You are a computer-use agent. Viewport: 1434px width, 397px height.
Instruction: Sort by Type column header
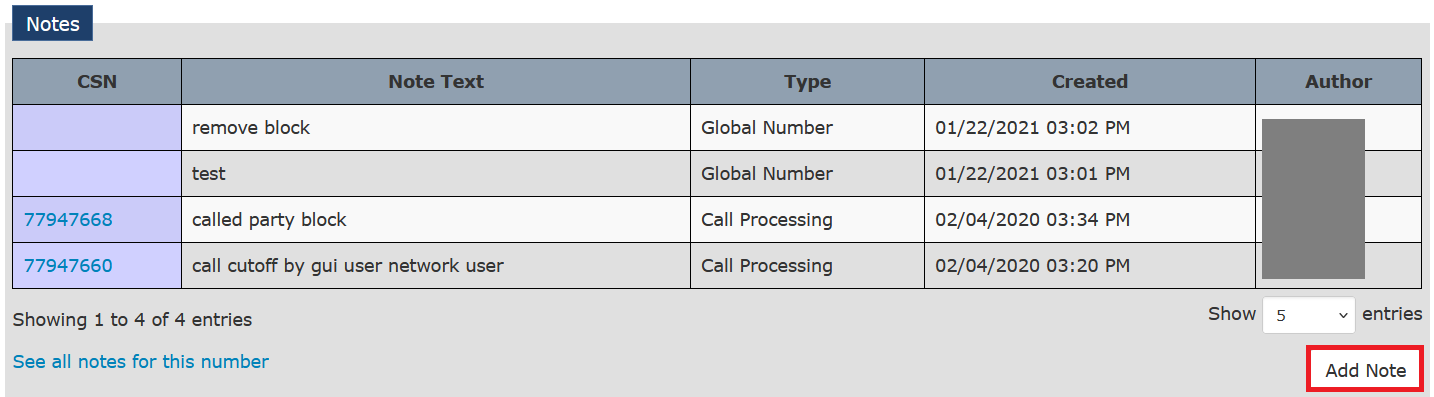(x=807, y=82)
